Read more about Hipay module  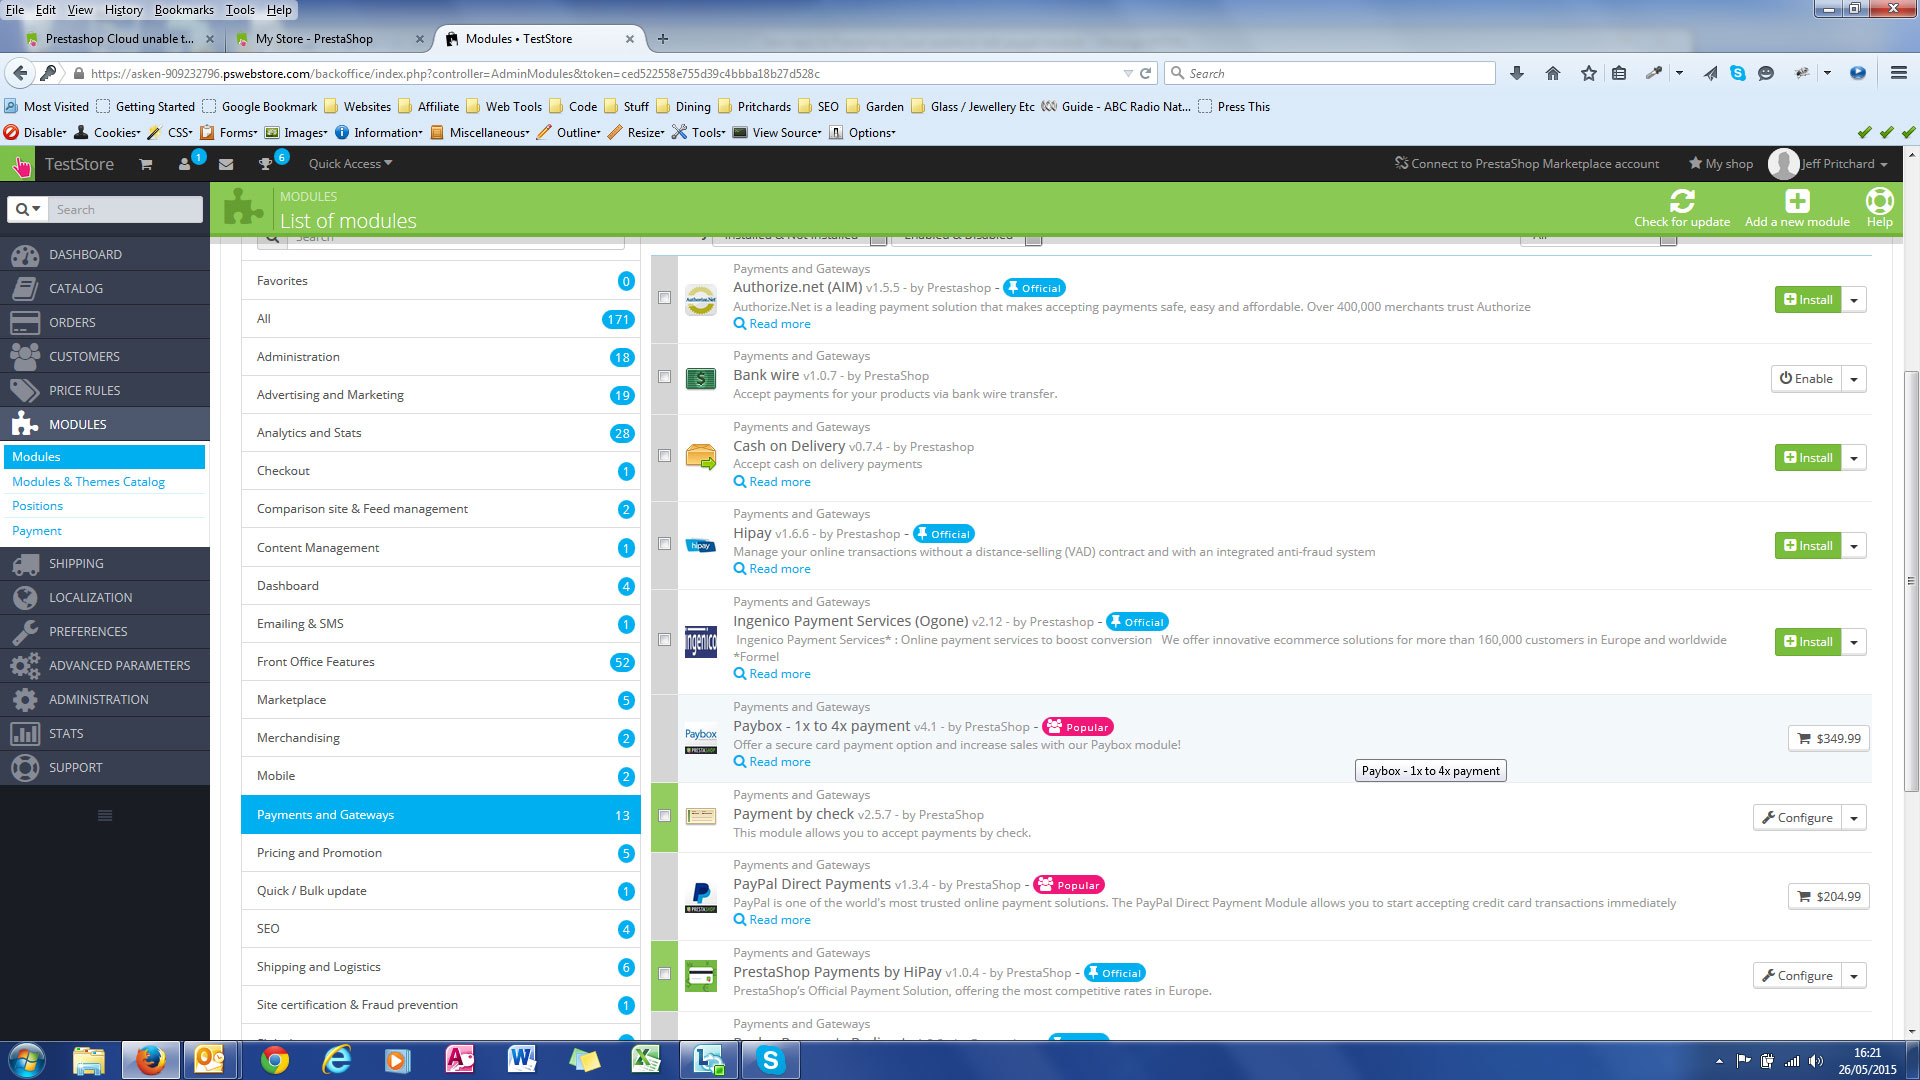point(772,569)
